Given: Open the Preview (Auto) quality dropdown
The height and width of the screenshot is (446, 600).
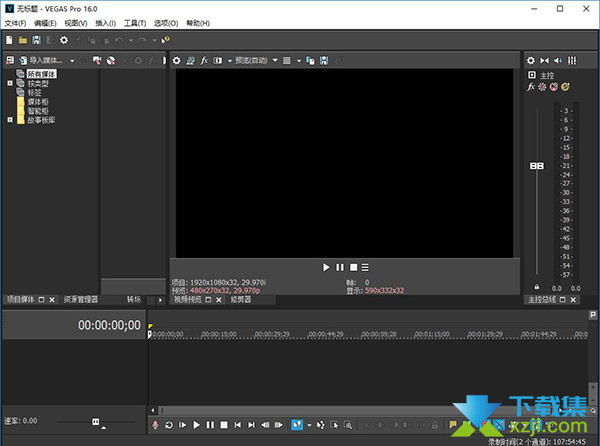Looking at the screenshot, I should click(256, 60).
